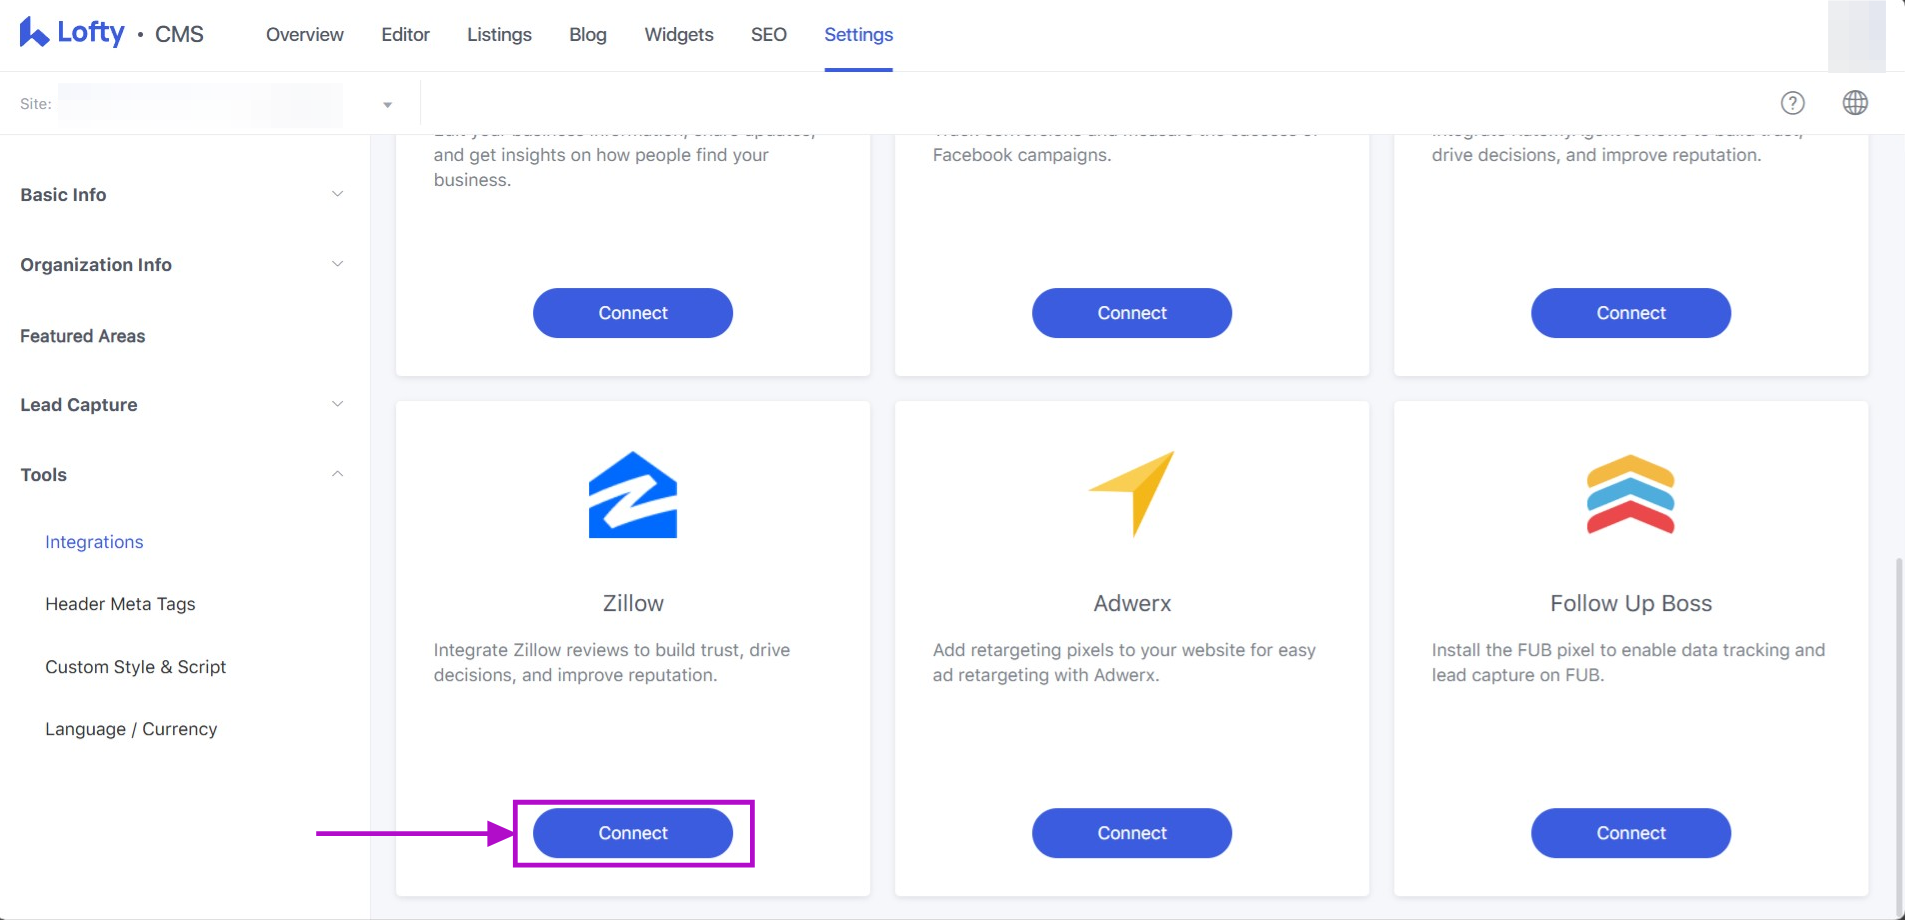Switch to the Listings tab
The width and height of the screenshot is (1905, 920).
499,35
